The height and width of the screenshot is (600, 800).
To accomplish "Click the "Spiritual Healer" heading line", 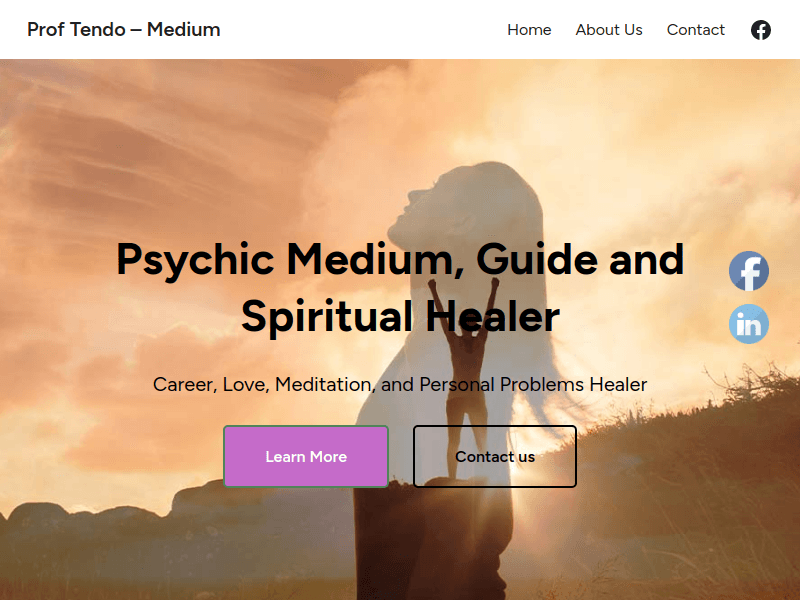I will coord(400,317).
